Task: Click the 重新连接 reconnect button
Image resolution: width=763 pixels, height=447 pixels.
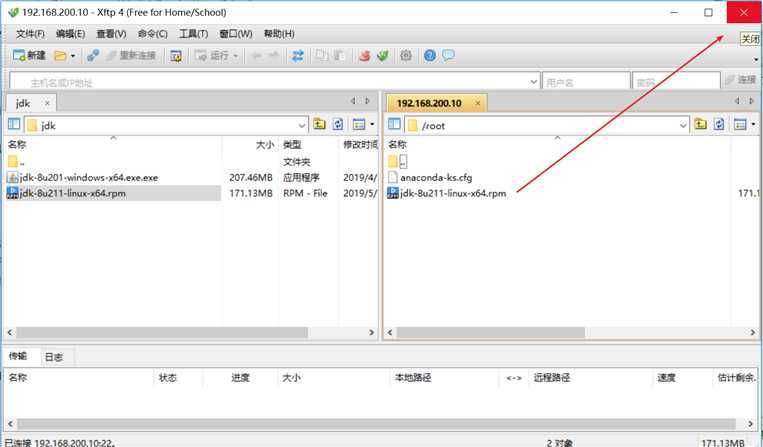Action: point(132,55)
